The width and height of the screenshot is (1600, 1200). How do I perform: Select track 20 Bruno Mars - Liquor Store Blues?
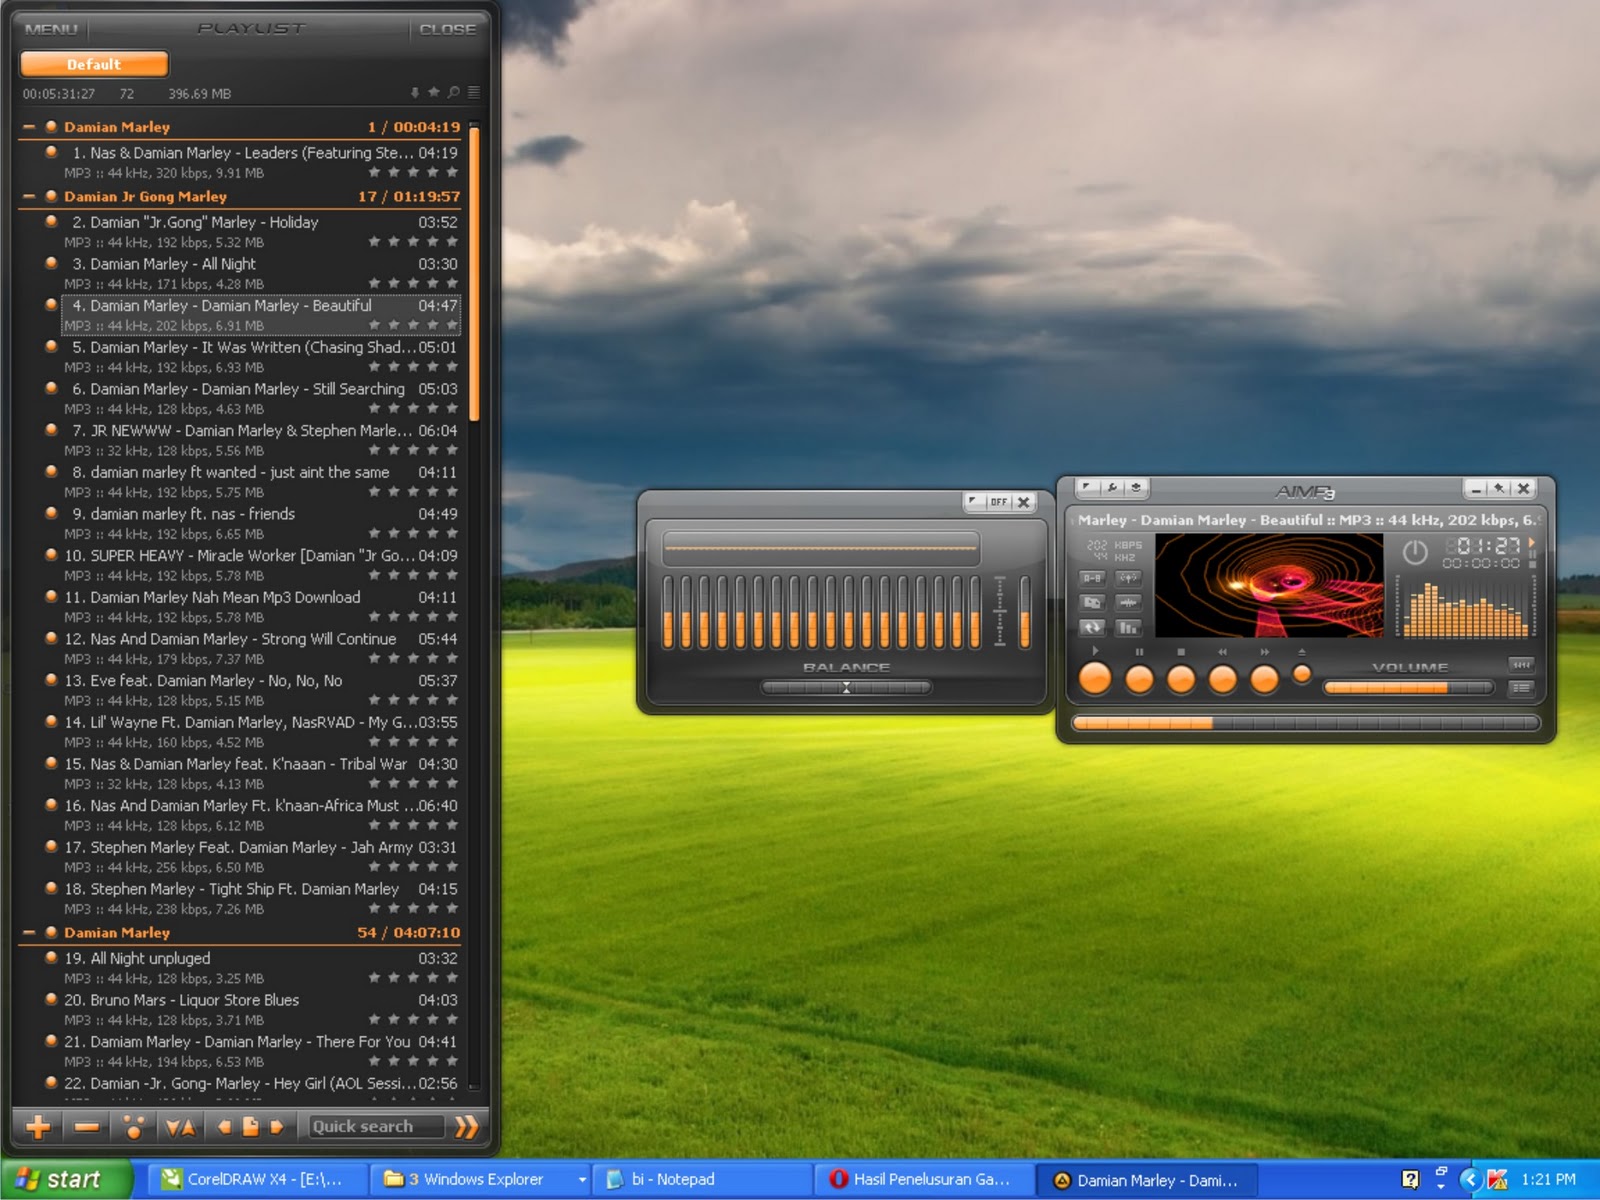pos(260,1010)
